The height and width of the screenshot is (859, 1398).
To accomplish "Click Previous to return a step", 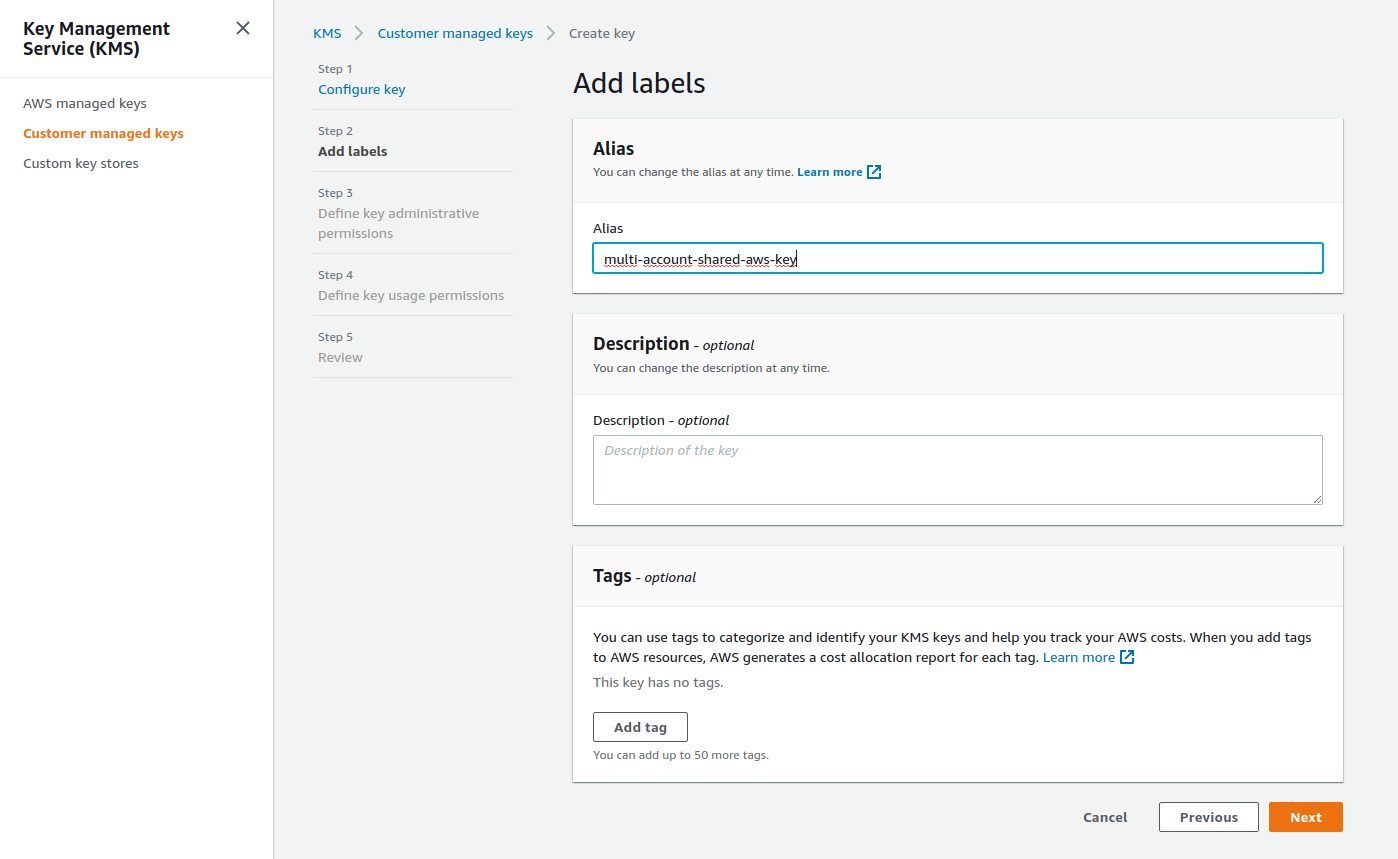I will tap(1208, 817).
